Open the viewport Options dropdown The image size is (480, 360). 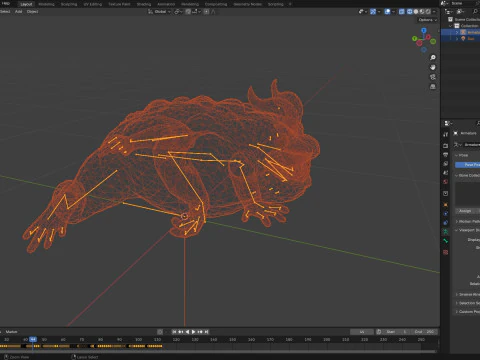pyautogui.click(x=427, y=20)
